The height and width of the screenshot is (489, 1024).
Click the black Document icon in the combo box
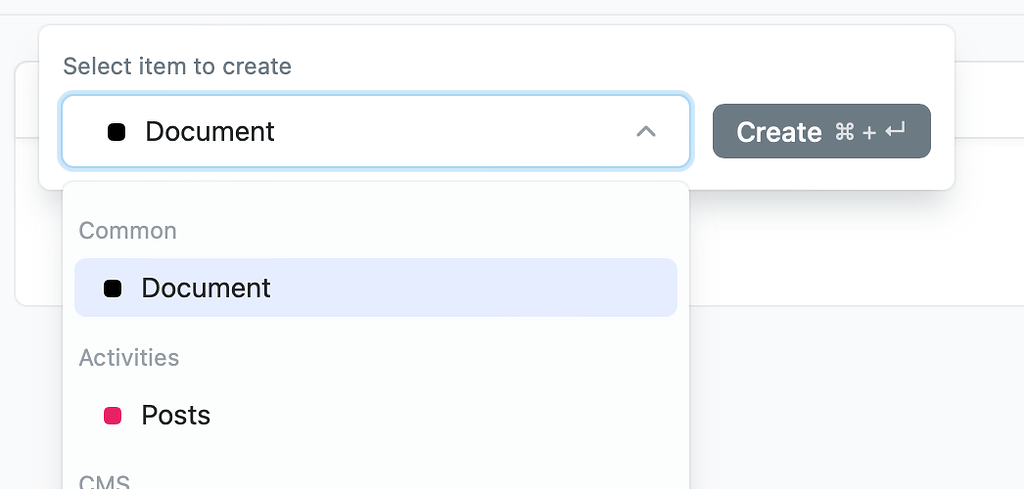tap(116, 132)
